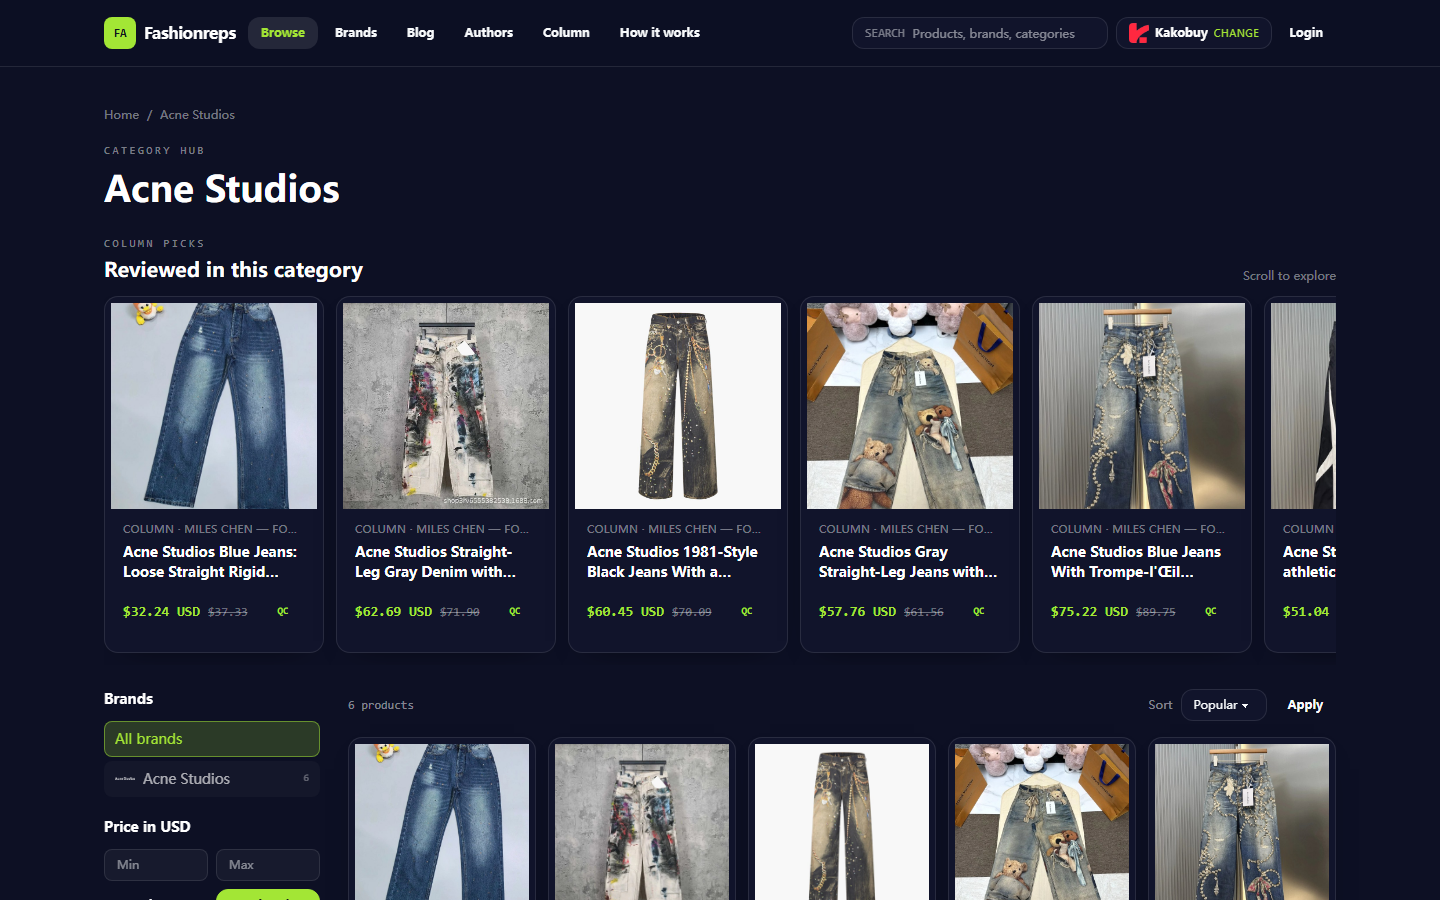Screen dimensions: 1440x900
Task: Open the paint-splatter Gray Denim jeans thumbnail
Action: coord(446,406)
